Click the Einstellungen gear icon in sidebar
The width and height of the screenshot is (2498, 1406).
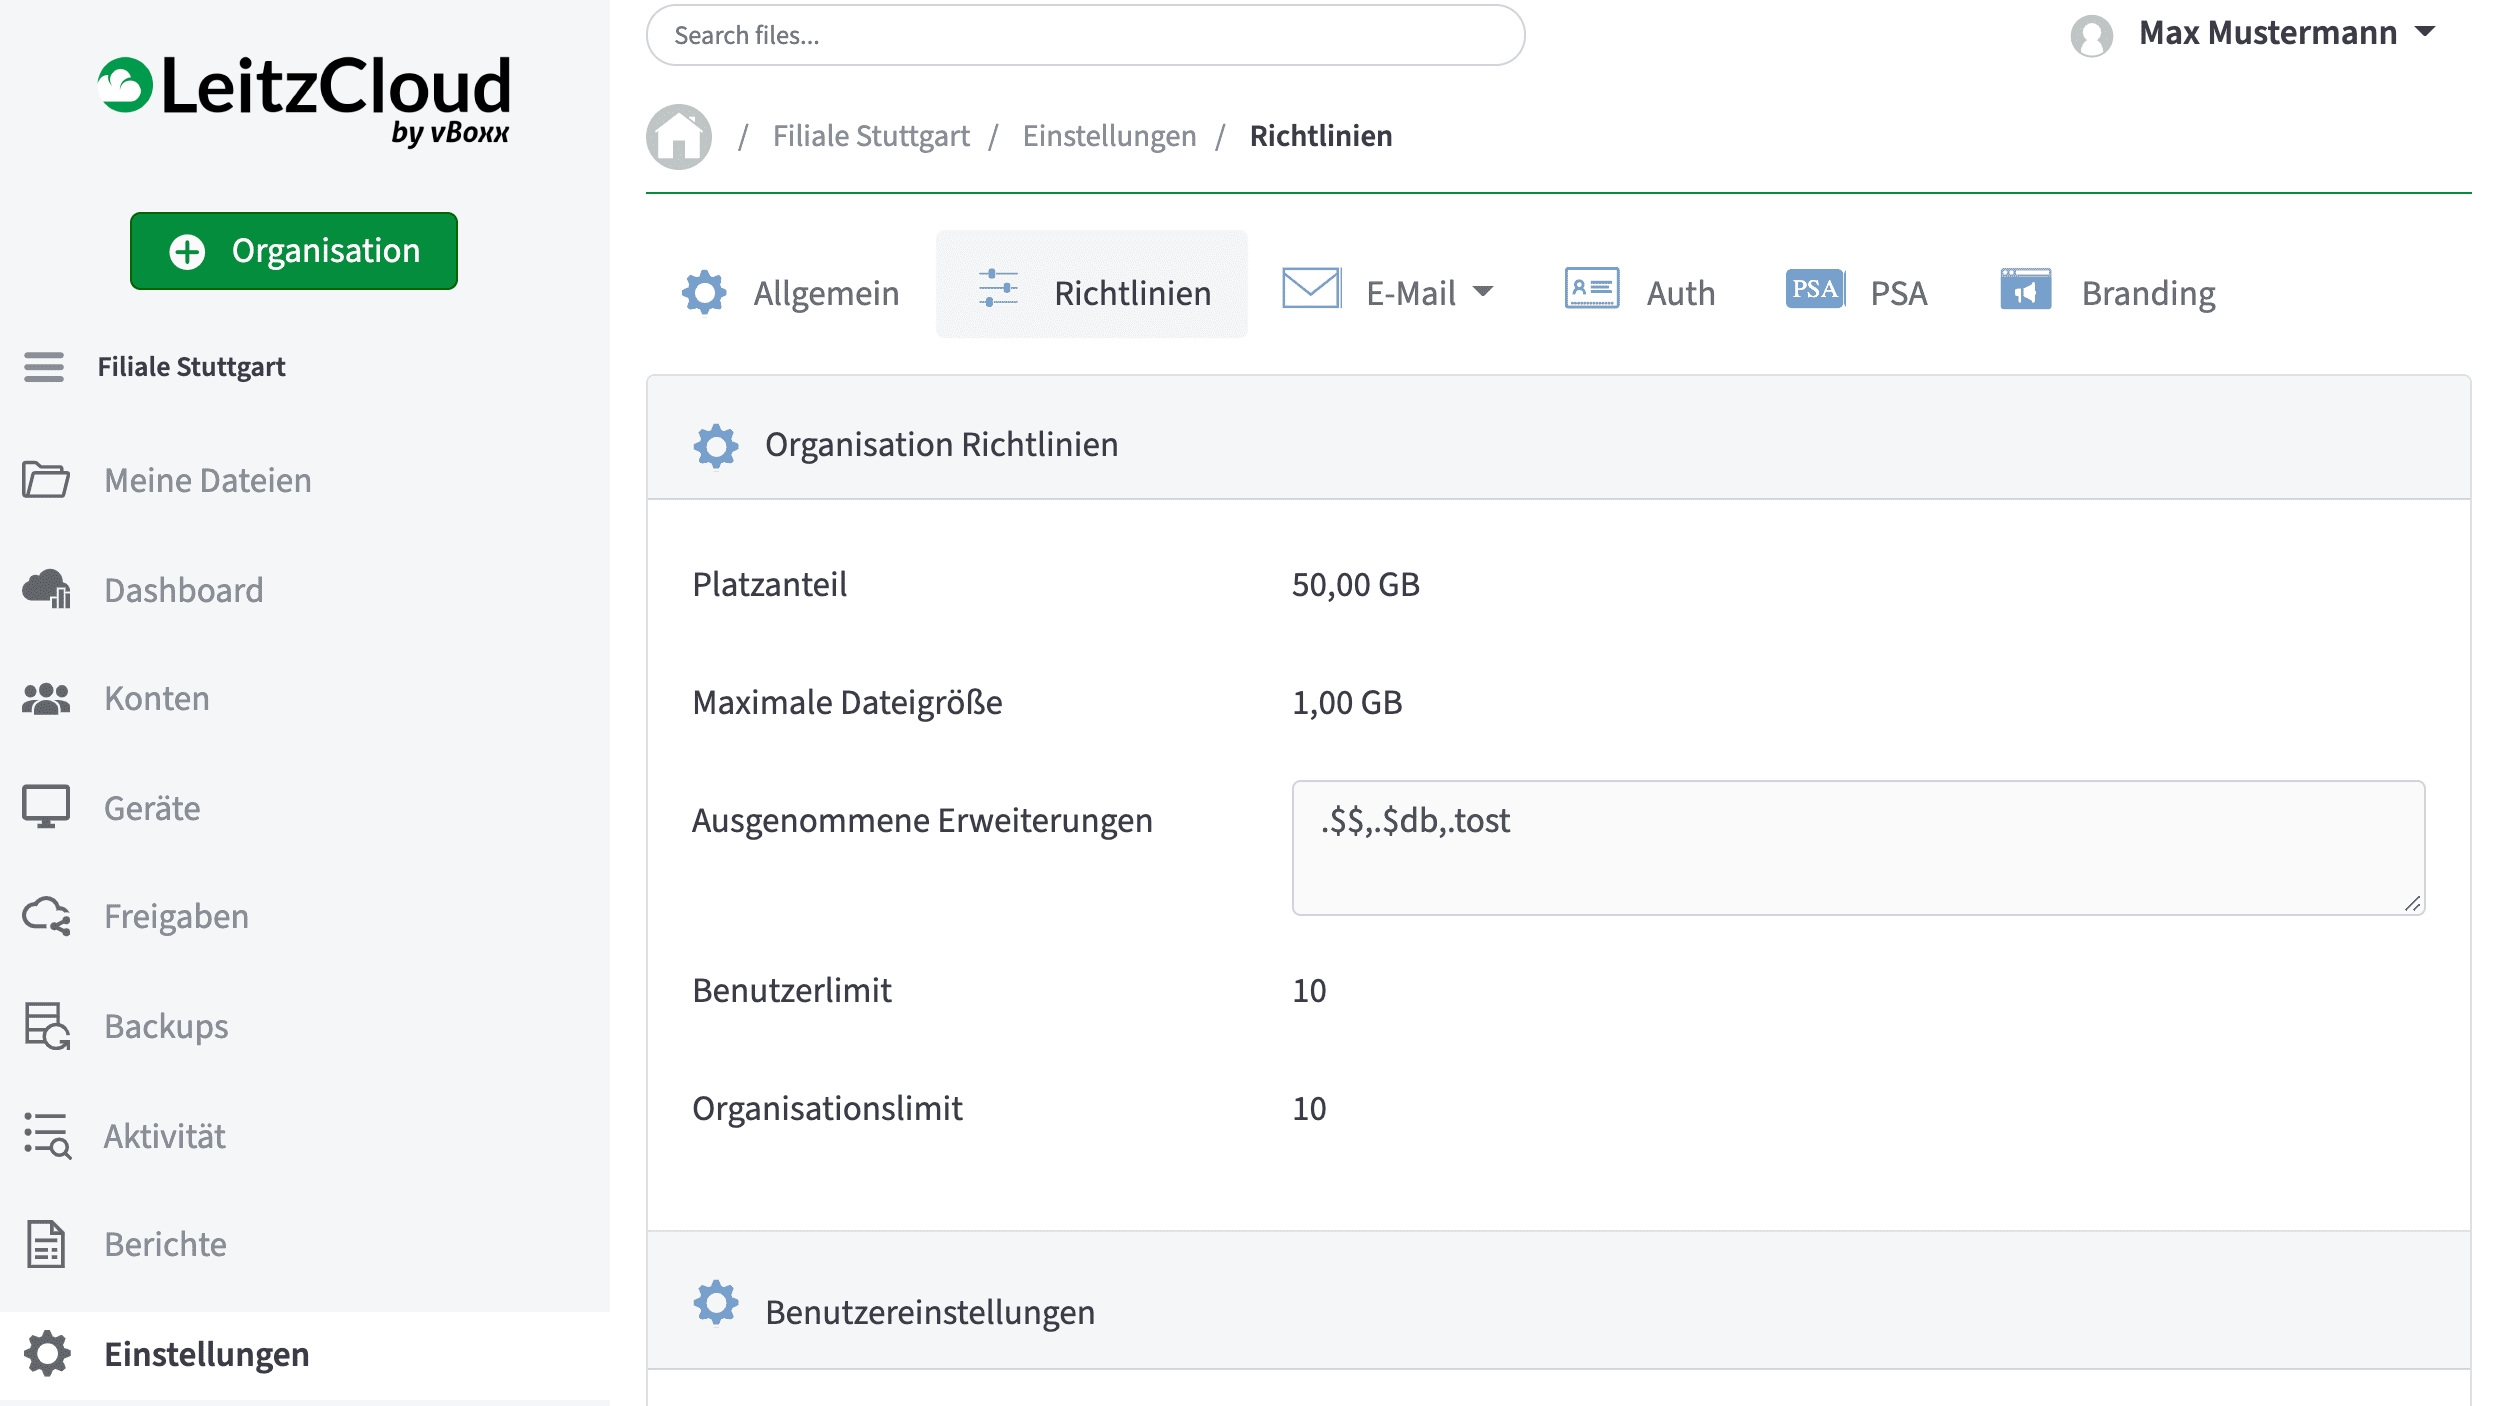47,1354
